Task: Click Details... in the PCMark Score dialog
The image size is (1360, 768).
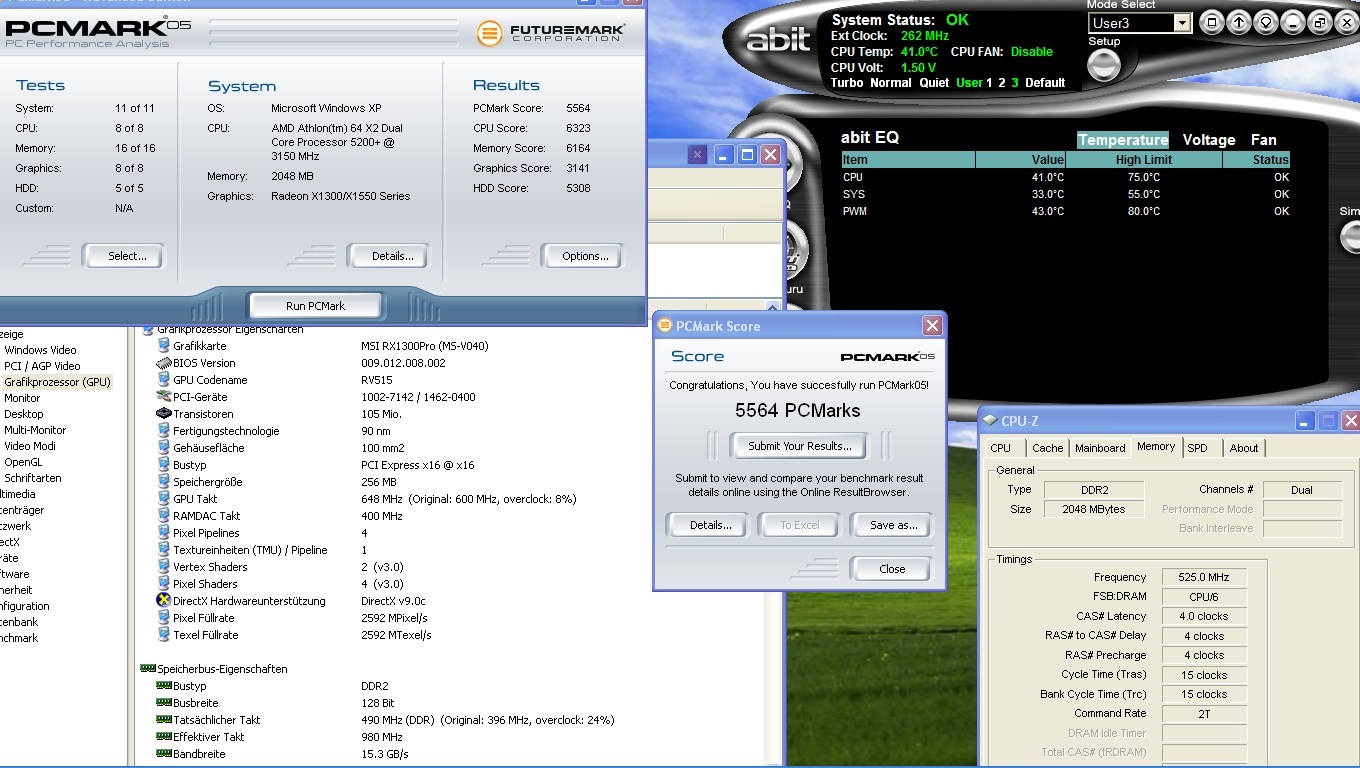Action: click(x=710, y=525)
